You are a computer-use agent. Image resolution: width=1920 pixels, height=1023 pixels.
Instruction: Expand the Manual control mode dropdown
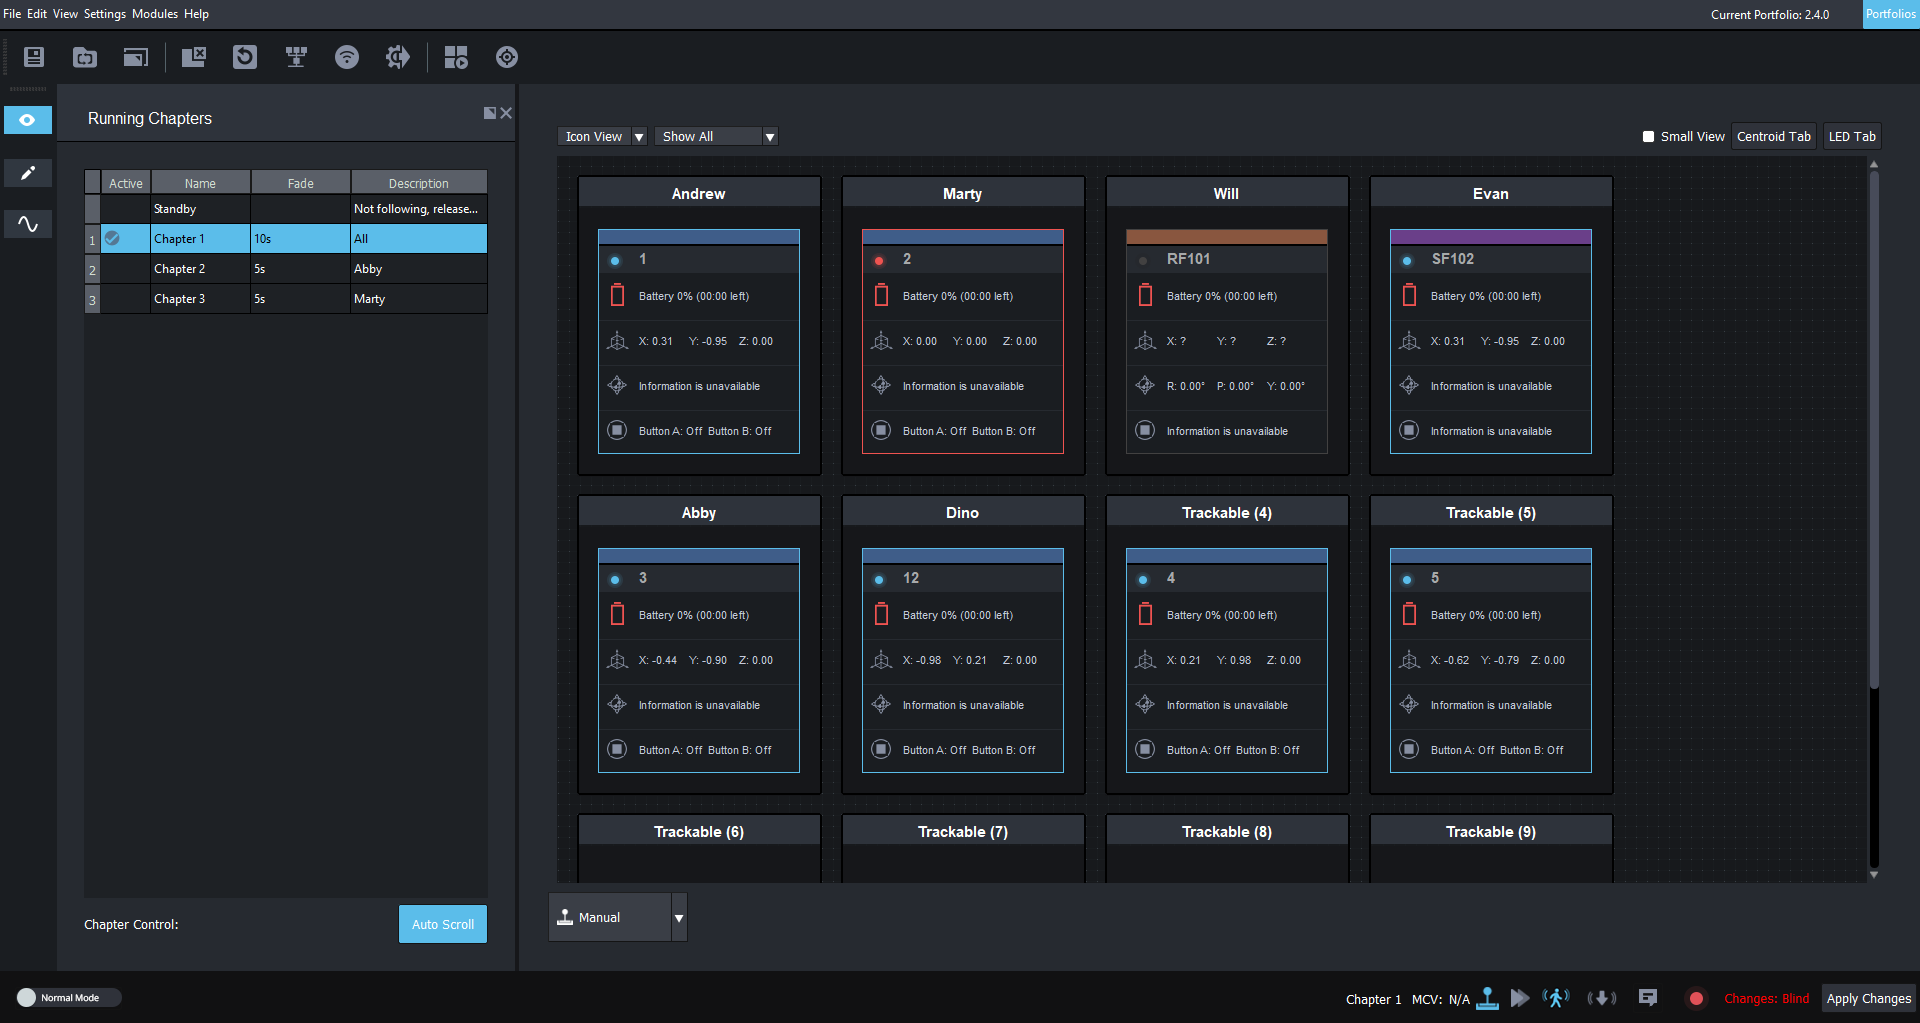679,918
